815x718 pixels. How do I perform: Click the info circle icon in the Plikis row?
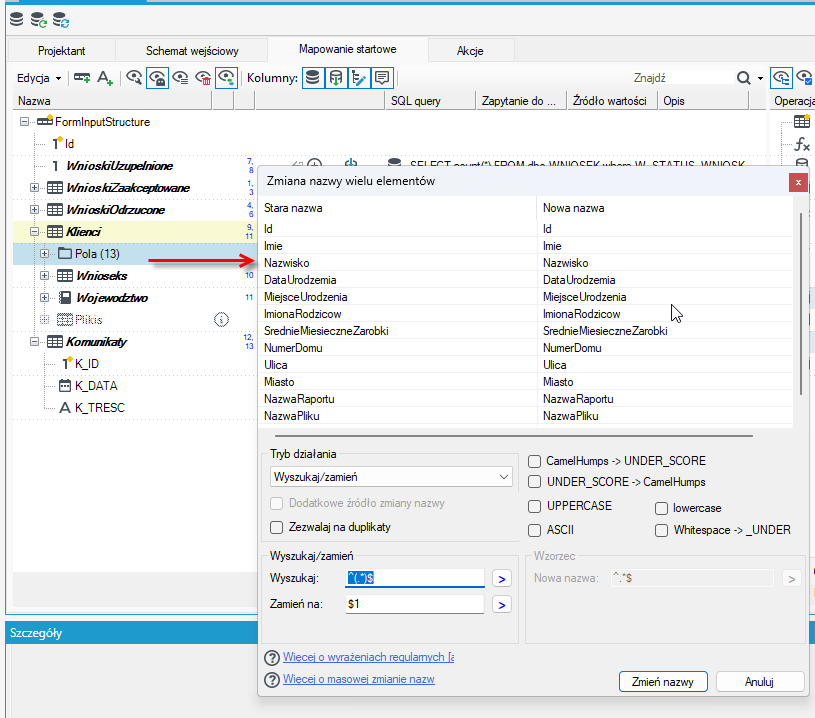pos(221,319)
